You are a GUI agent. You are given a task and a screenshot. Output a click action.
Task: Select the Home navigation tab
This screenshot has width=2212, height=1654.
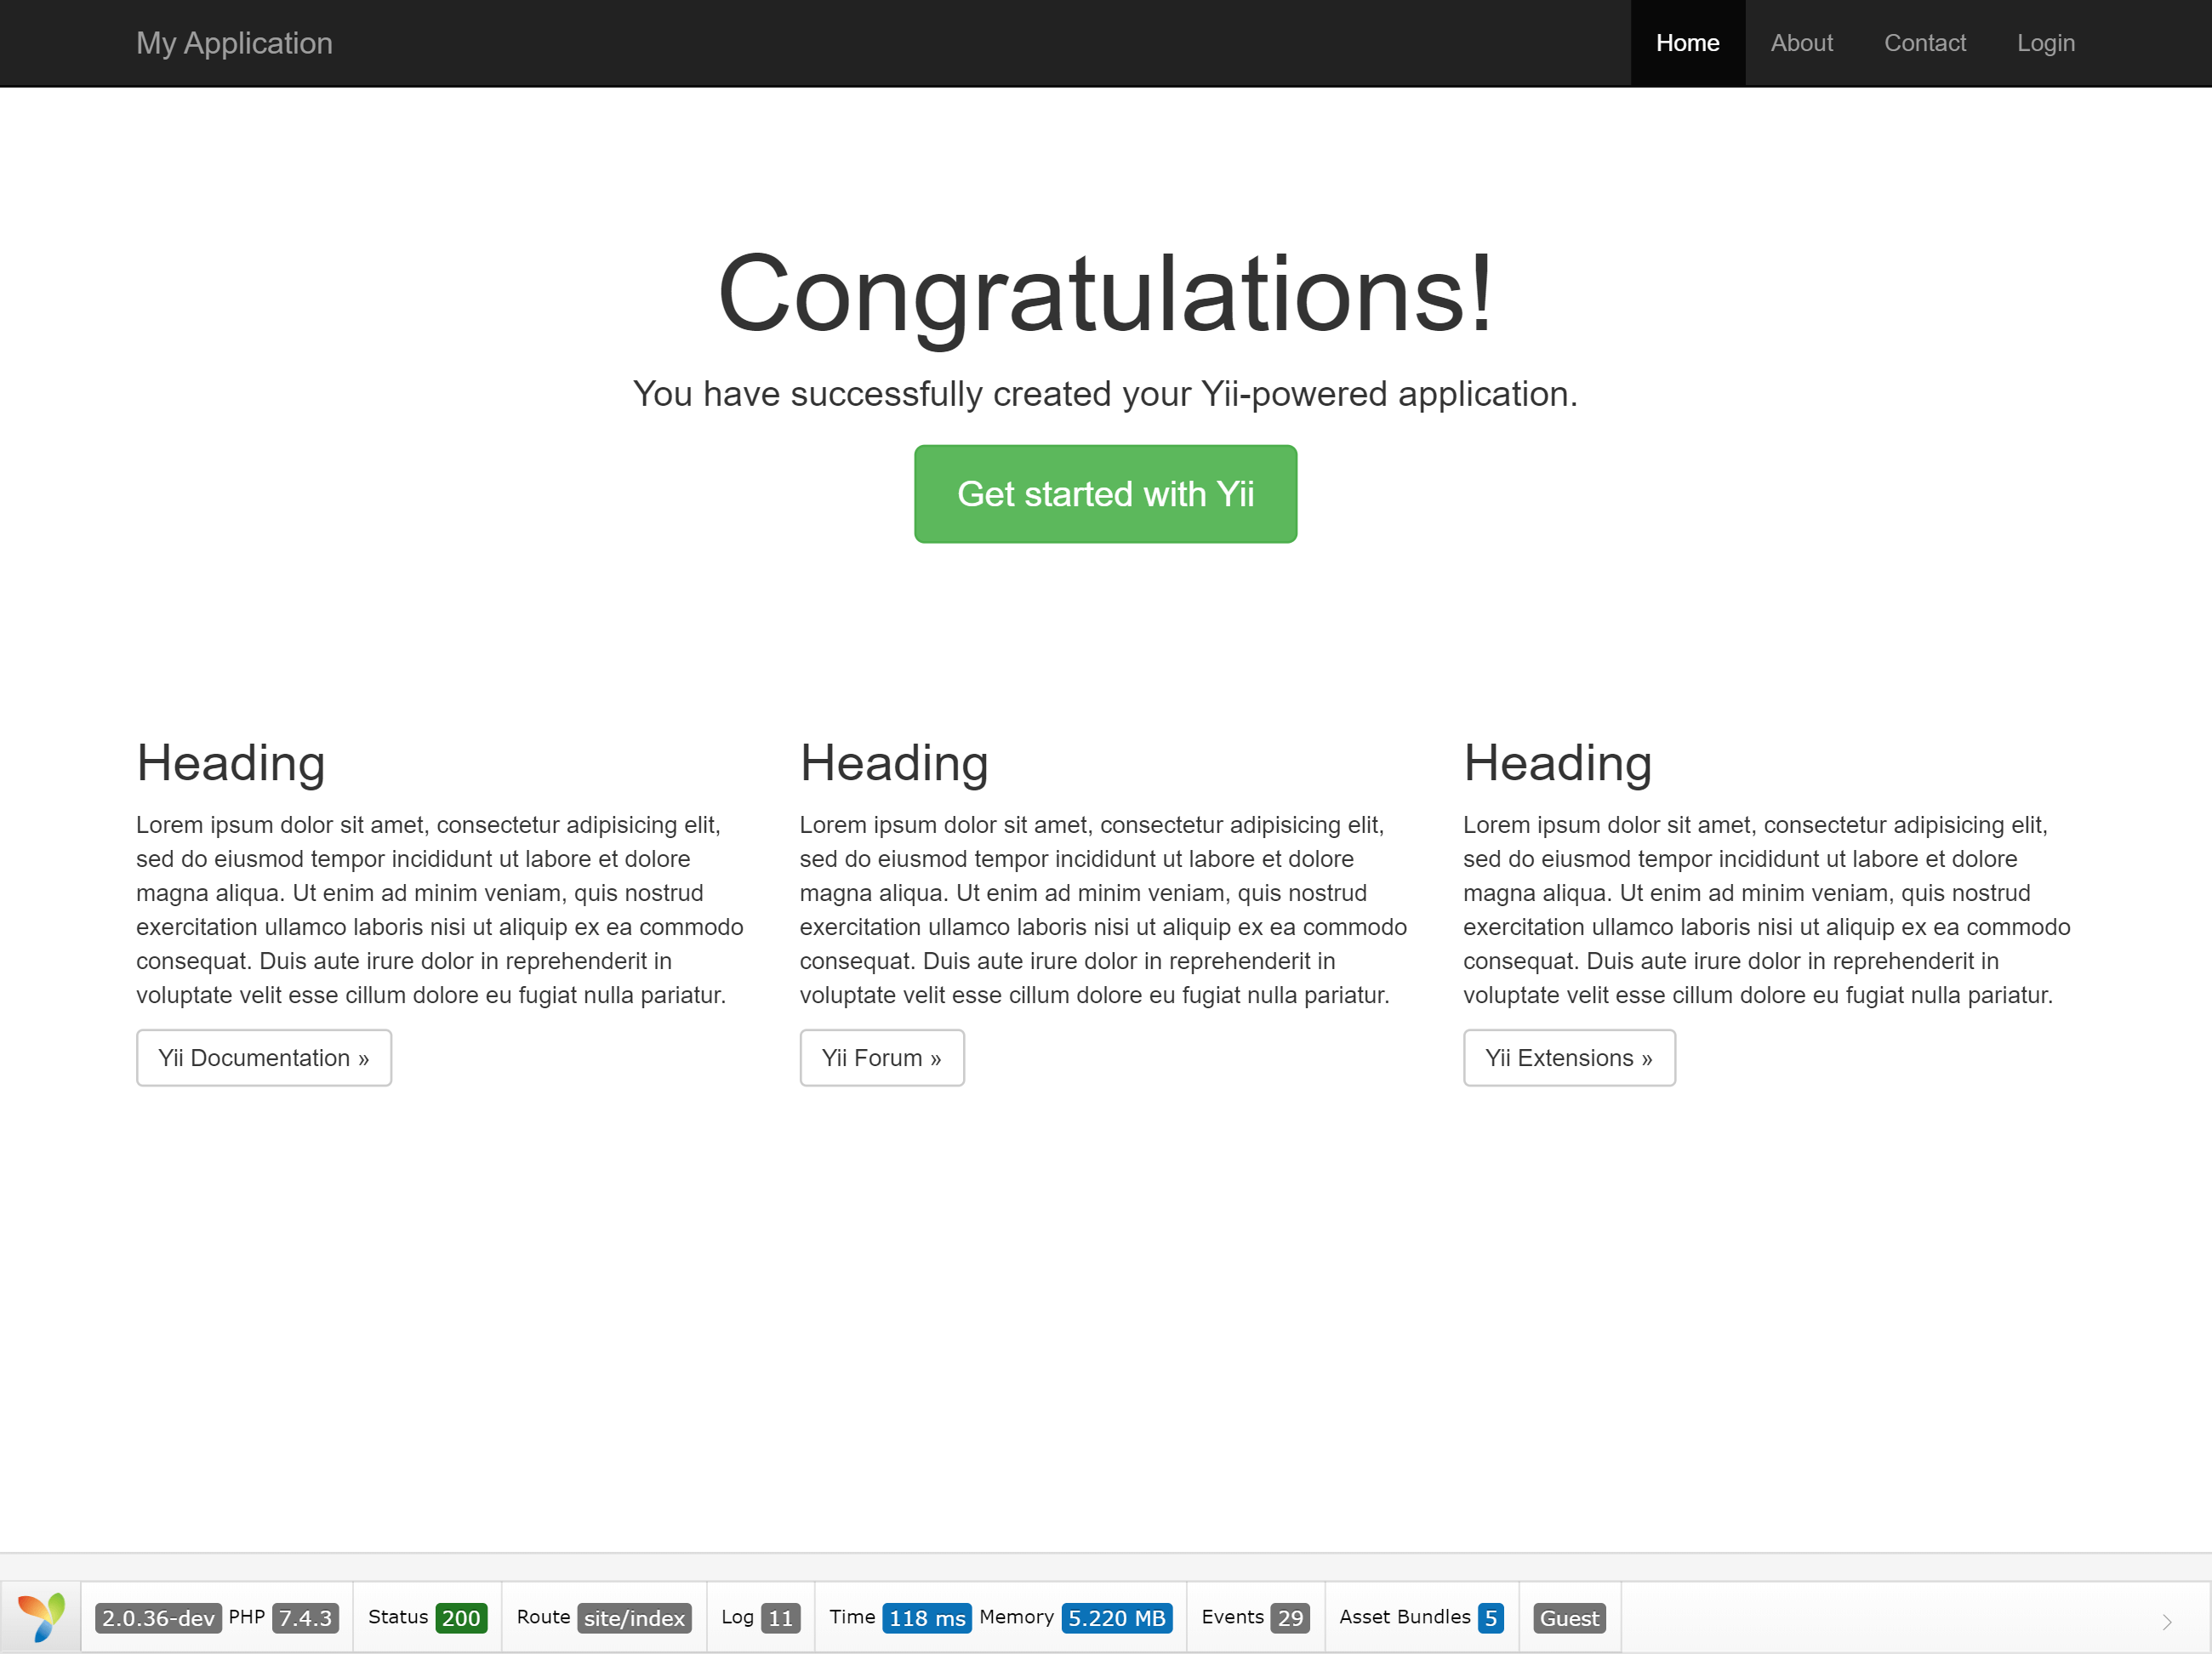pos(1687,43)
